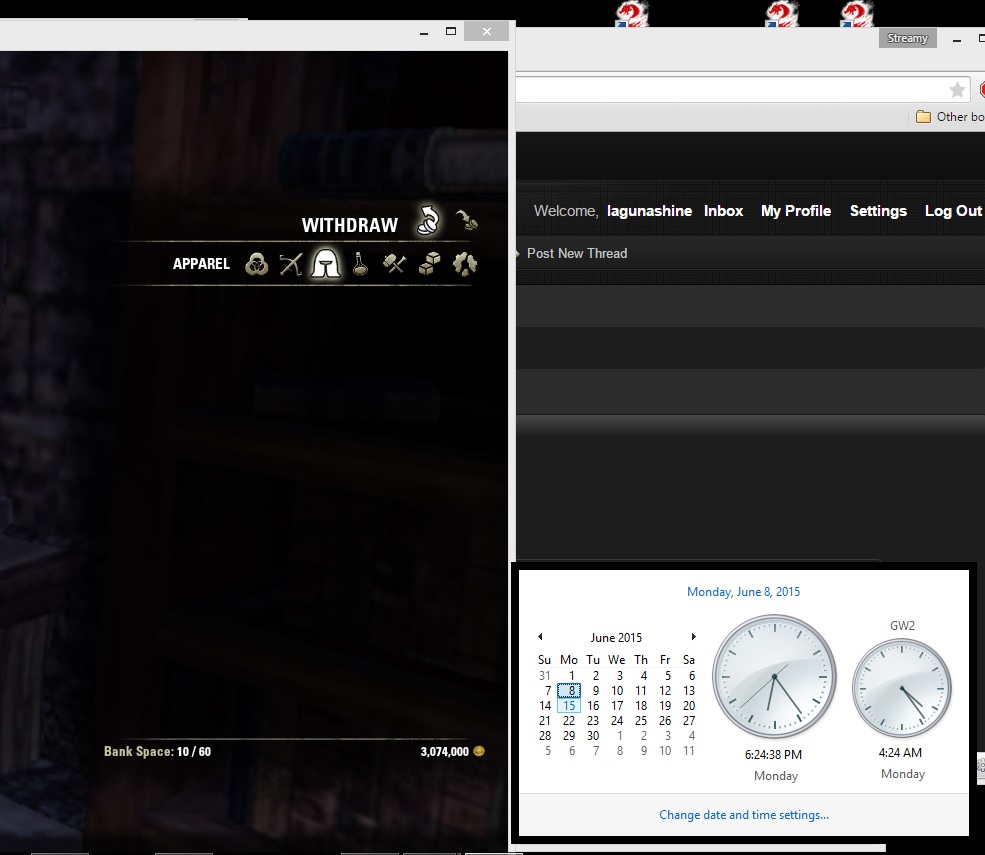Go to previous month in calendar
This screenshot has width=985, height=855.
(x=540, y=636)
